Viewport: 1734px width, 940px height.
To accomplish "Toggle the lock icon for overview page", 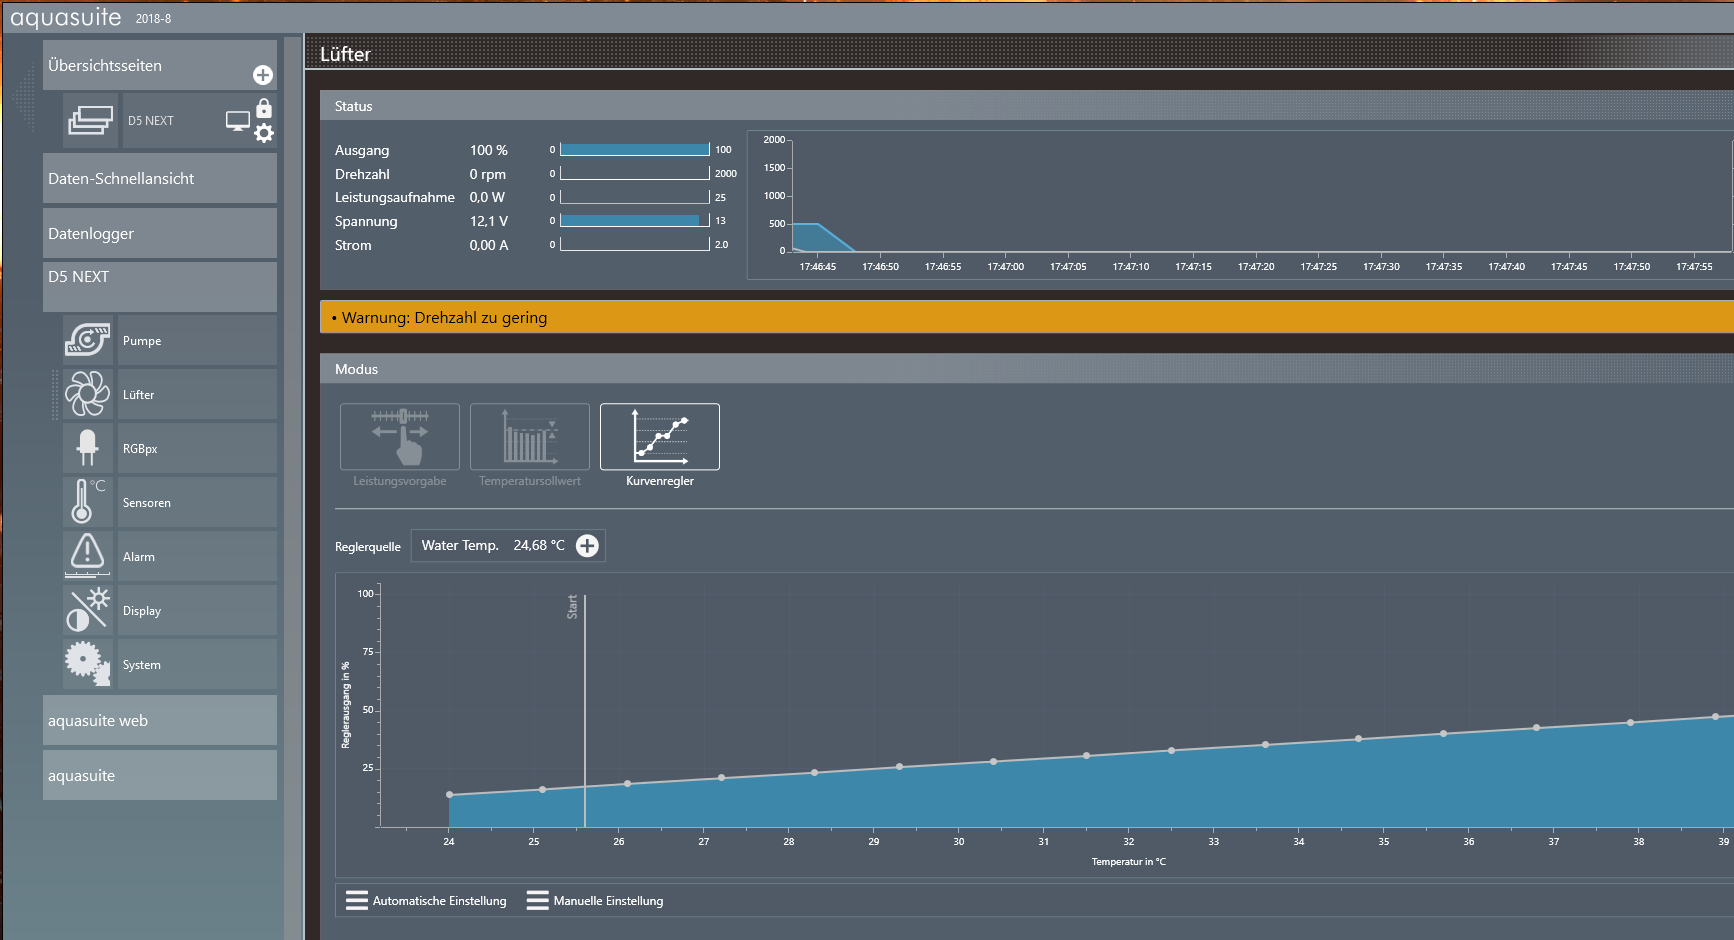I will (x=264, y=108).
